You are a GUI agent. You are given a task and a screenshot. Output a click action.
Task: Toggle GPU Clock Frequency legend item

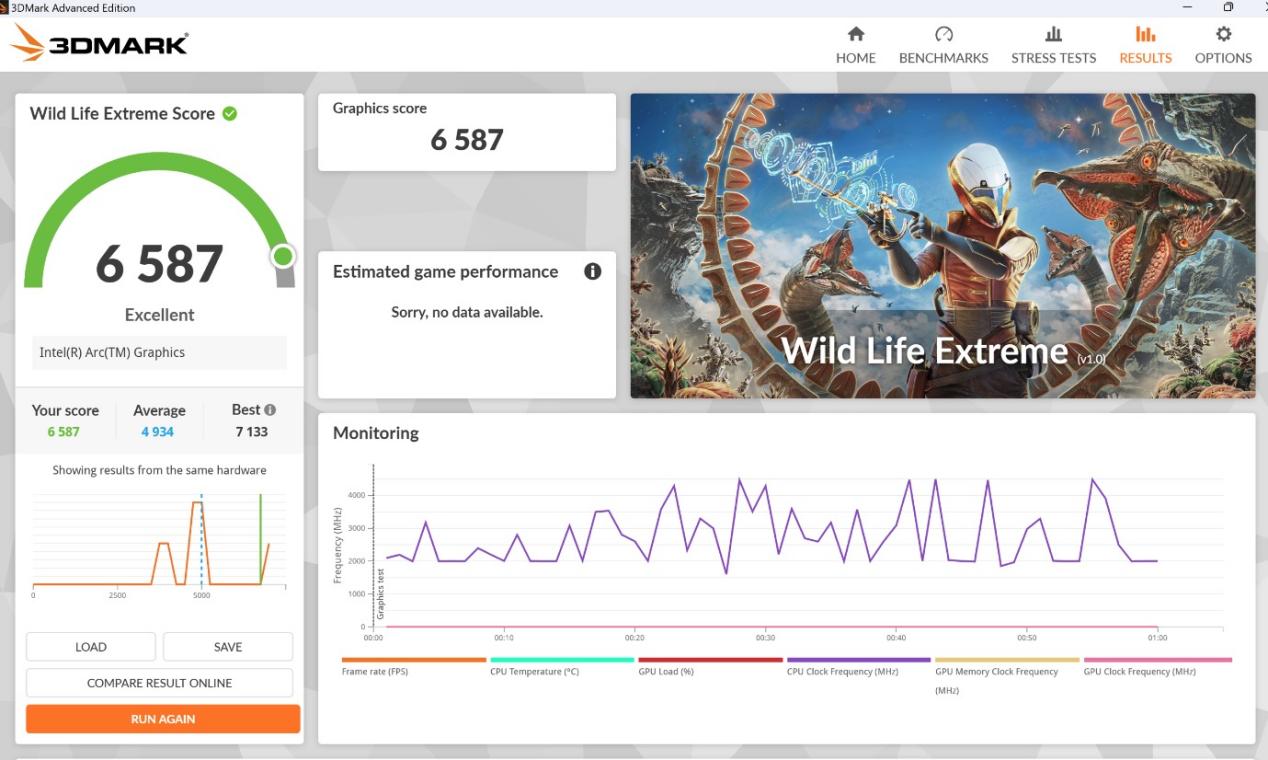tap(1157, 666)
